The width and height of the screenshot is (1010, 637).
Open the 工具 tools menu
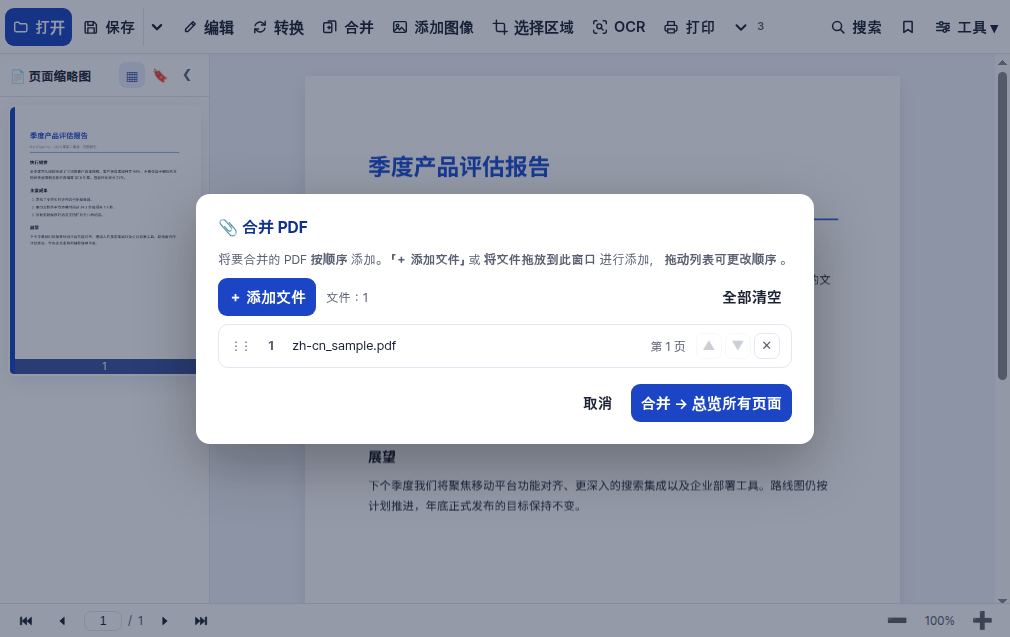click(x=967, y=27)
